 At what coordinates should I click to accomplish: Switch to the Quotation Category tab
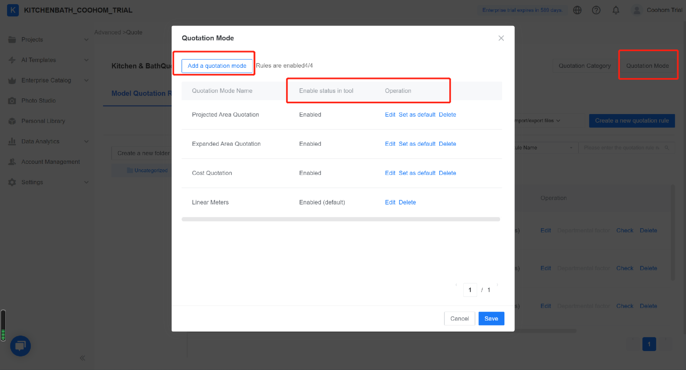[x=584, y=66]
